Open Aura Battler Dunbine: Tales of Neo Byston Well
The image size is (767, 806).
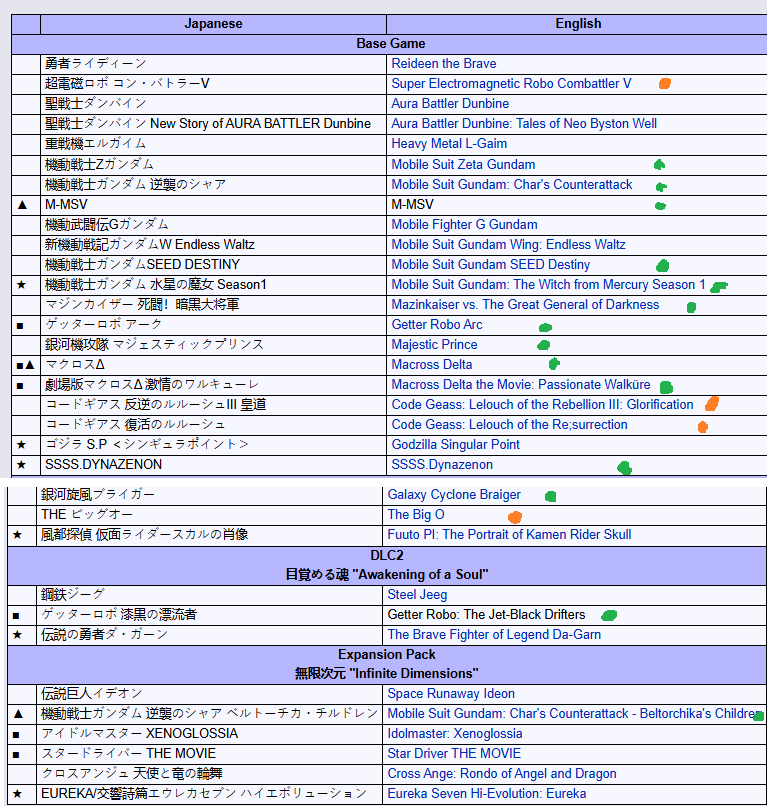(524, 124)
